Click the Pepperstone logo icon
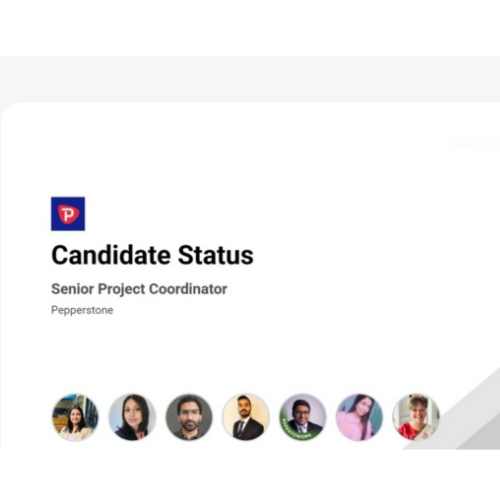This screenshot has width=500, height=500. pos(68,214)
